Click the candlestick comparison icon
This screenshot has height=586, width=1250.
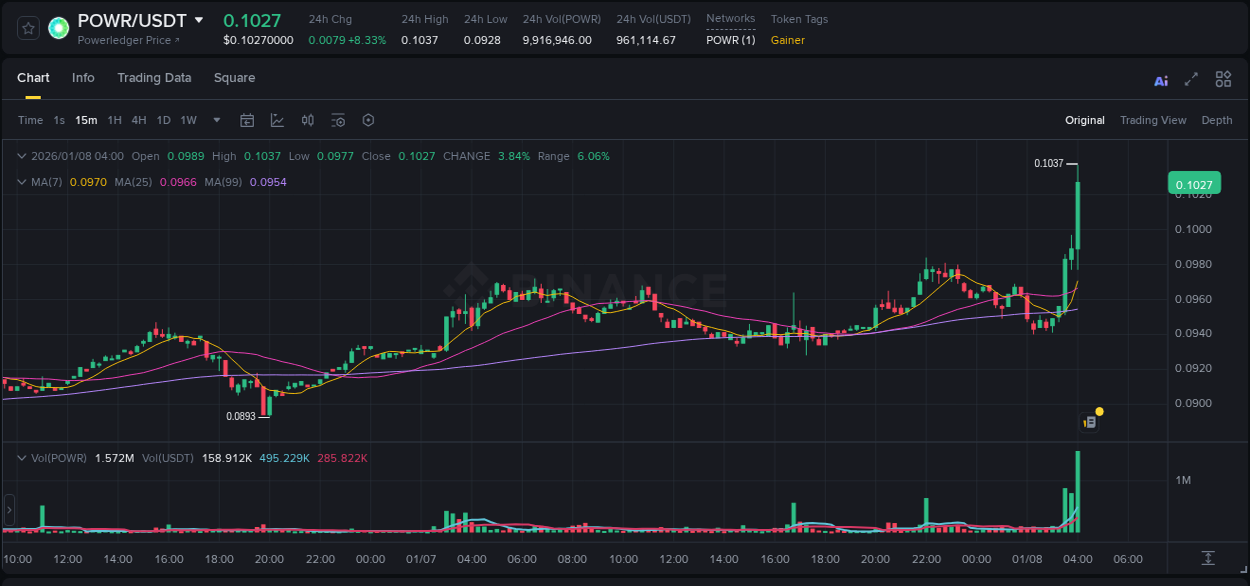click(x=307, y=120)
